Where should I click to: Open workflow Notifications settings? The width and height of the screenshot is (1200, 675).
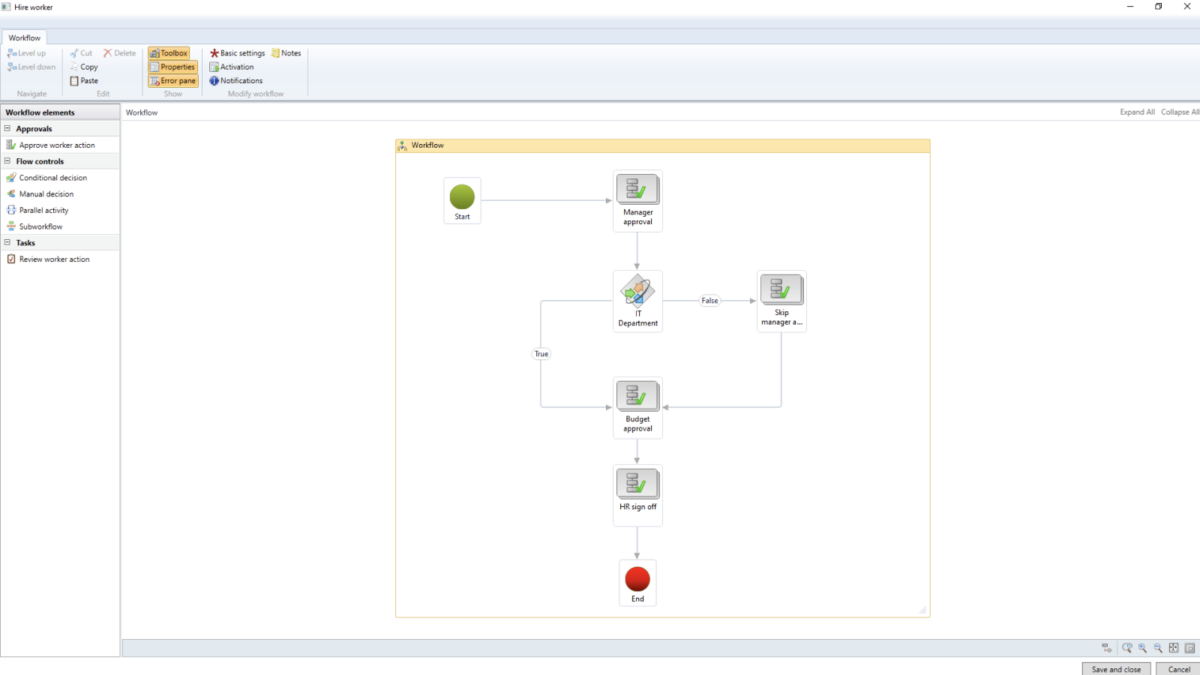coord(236,81)
